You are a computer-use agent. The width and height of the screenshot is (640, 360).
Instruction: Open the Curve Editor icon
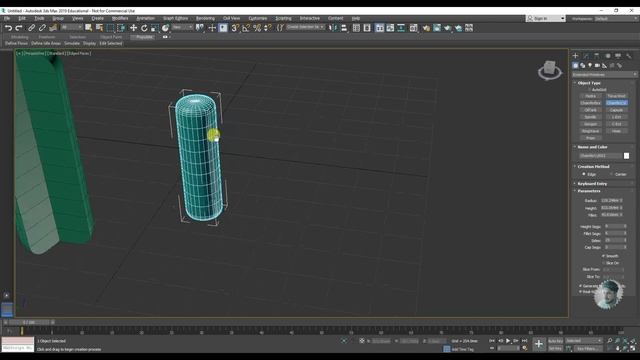(391, 28)
